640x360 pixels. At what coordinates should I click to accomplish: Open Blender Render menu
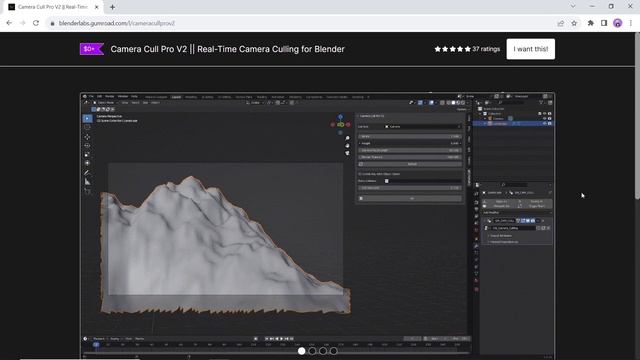[110, 97]
